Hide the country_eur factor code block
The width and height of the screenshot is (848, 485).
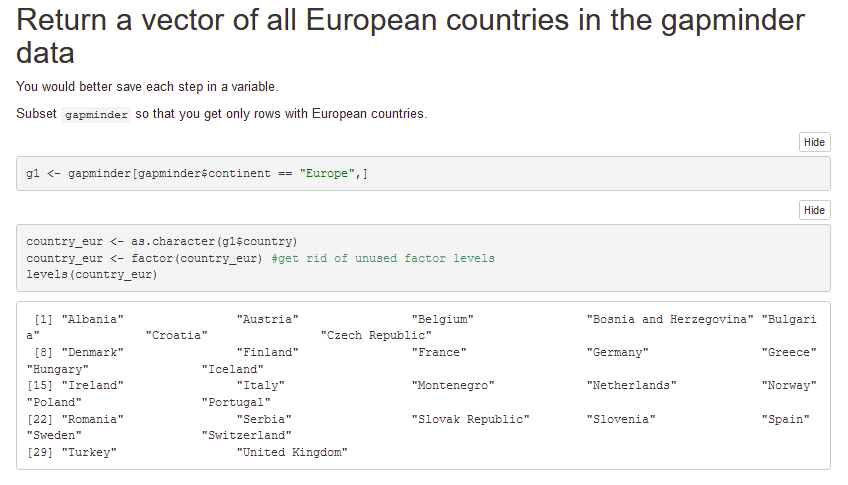pos(814,210)
